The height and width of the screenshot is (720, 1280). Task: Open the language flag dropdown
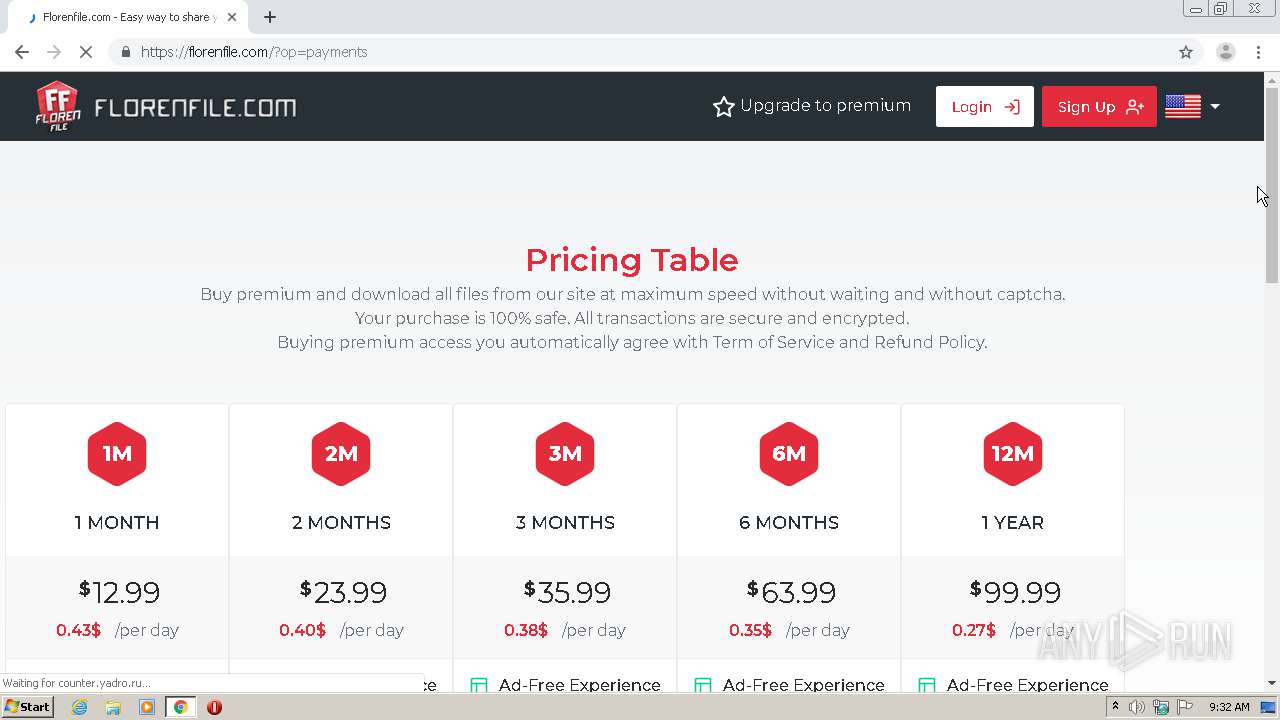pyautogui.click(x=1193, y=106)
